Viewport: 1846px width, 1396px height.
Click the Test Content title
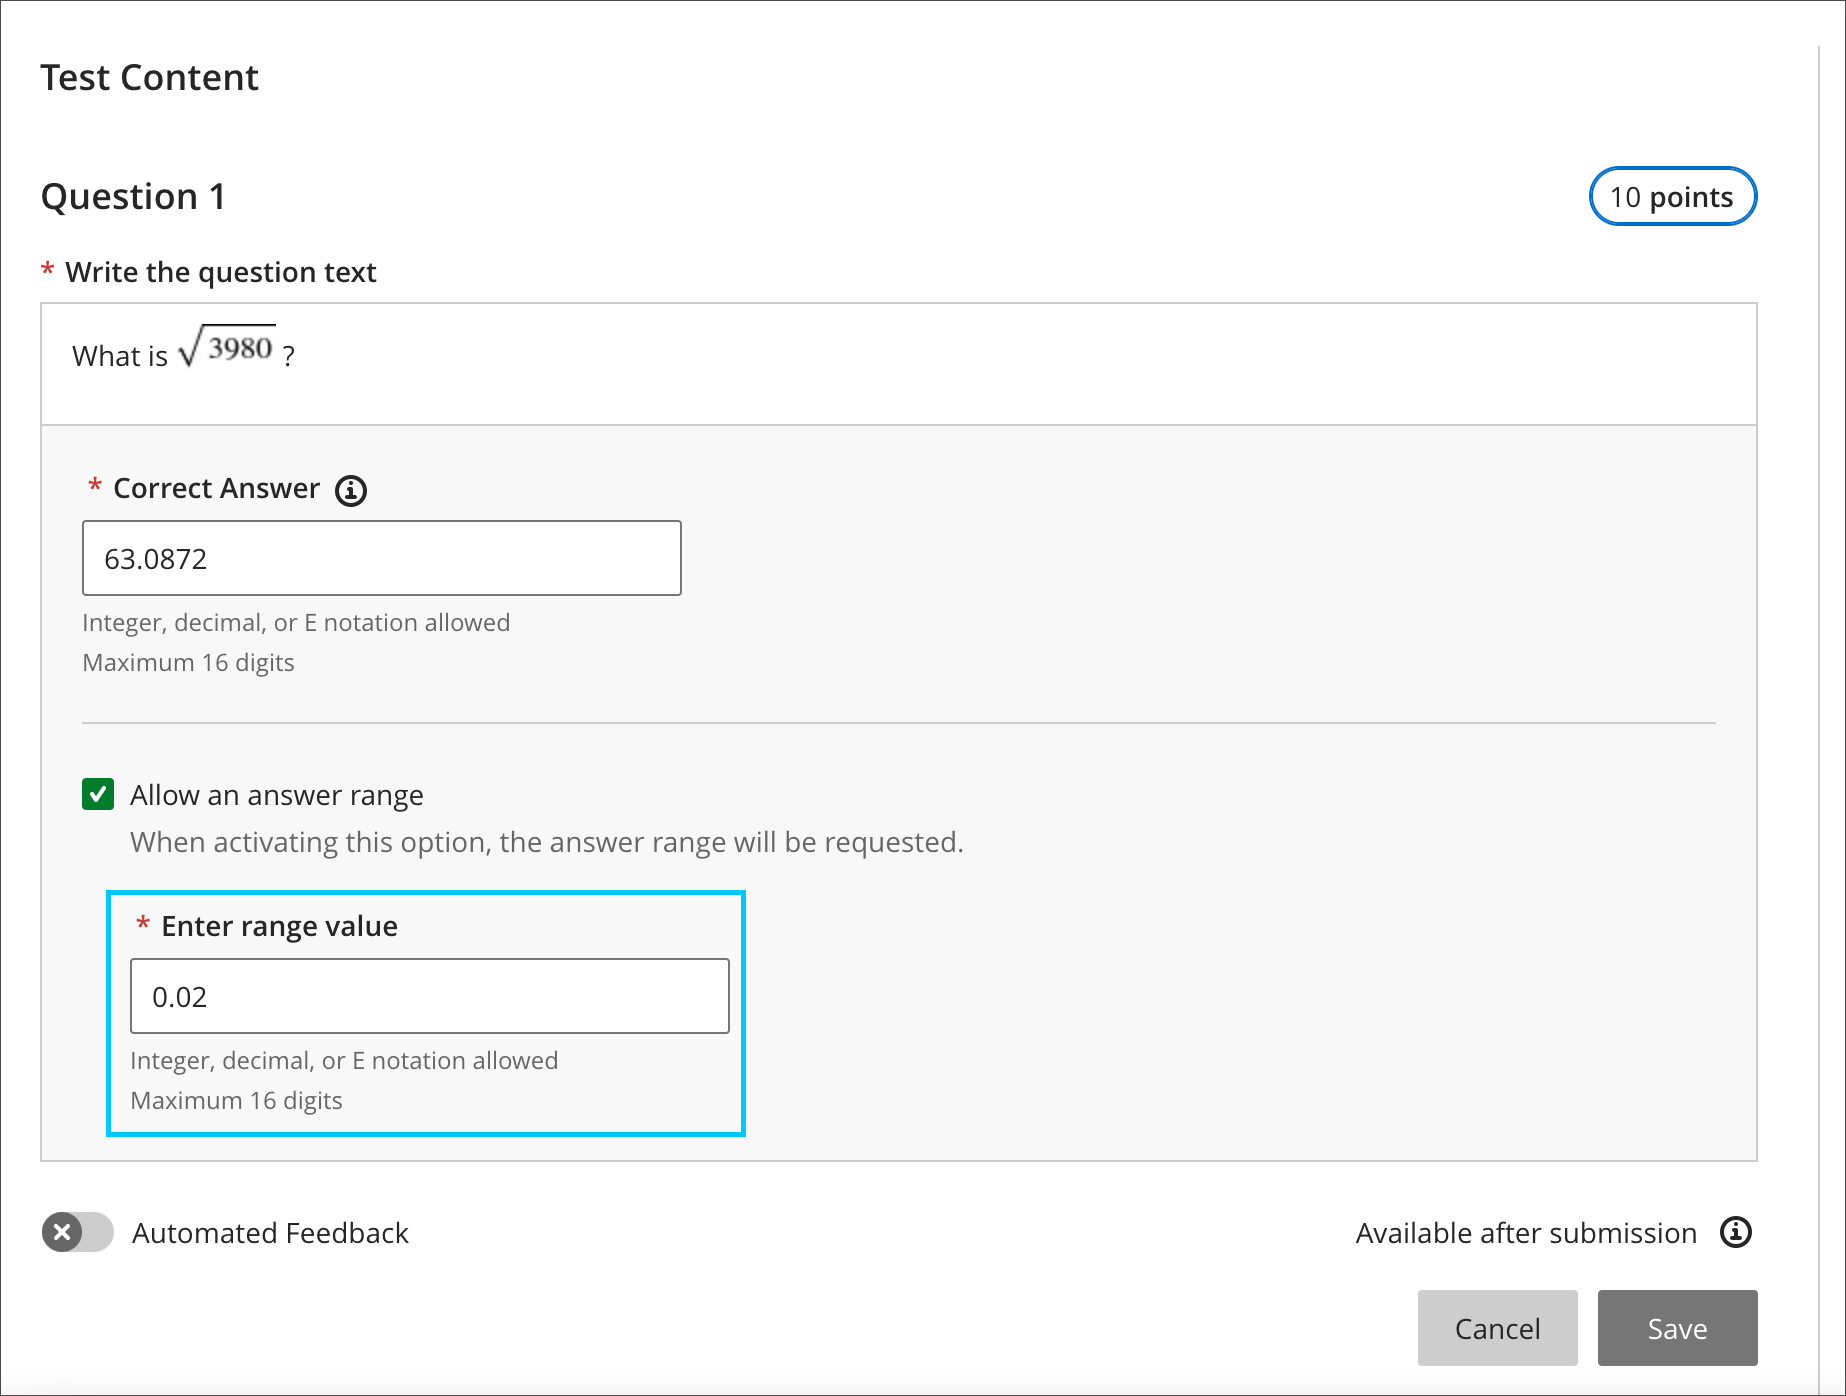pos(149,78)
